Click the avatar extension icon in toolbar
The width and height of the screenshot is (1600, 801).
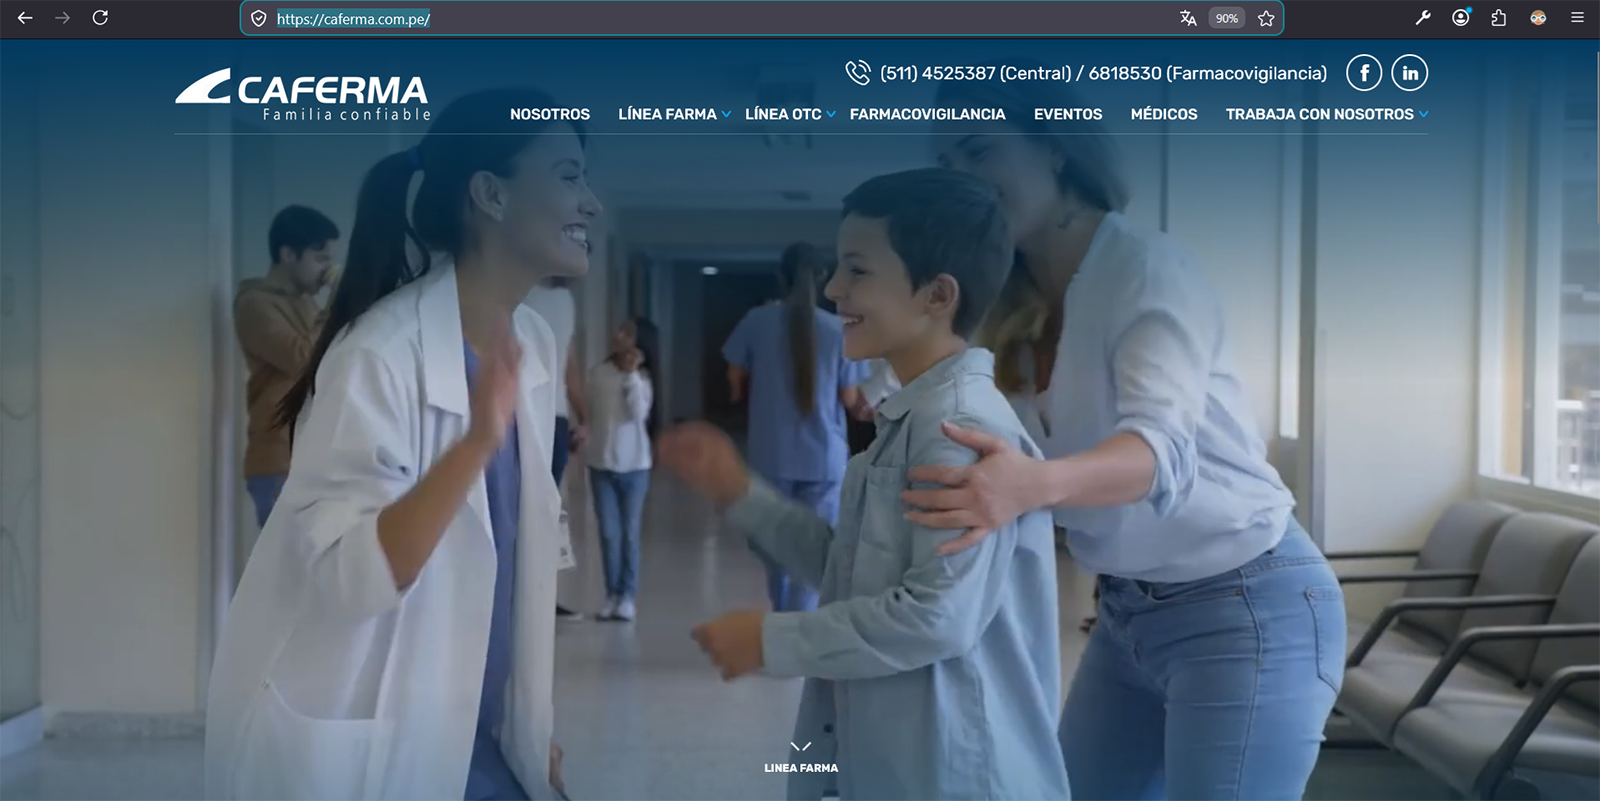(x=1538, y=18)
